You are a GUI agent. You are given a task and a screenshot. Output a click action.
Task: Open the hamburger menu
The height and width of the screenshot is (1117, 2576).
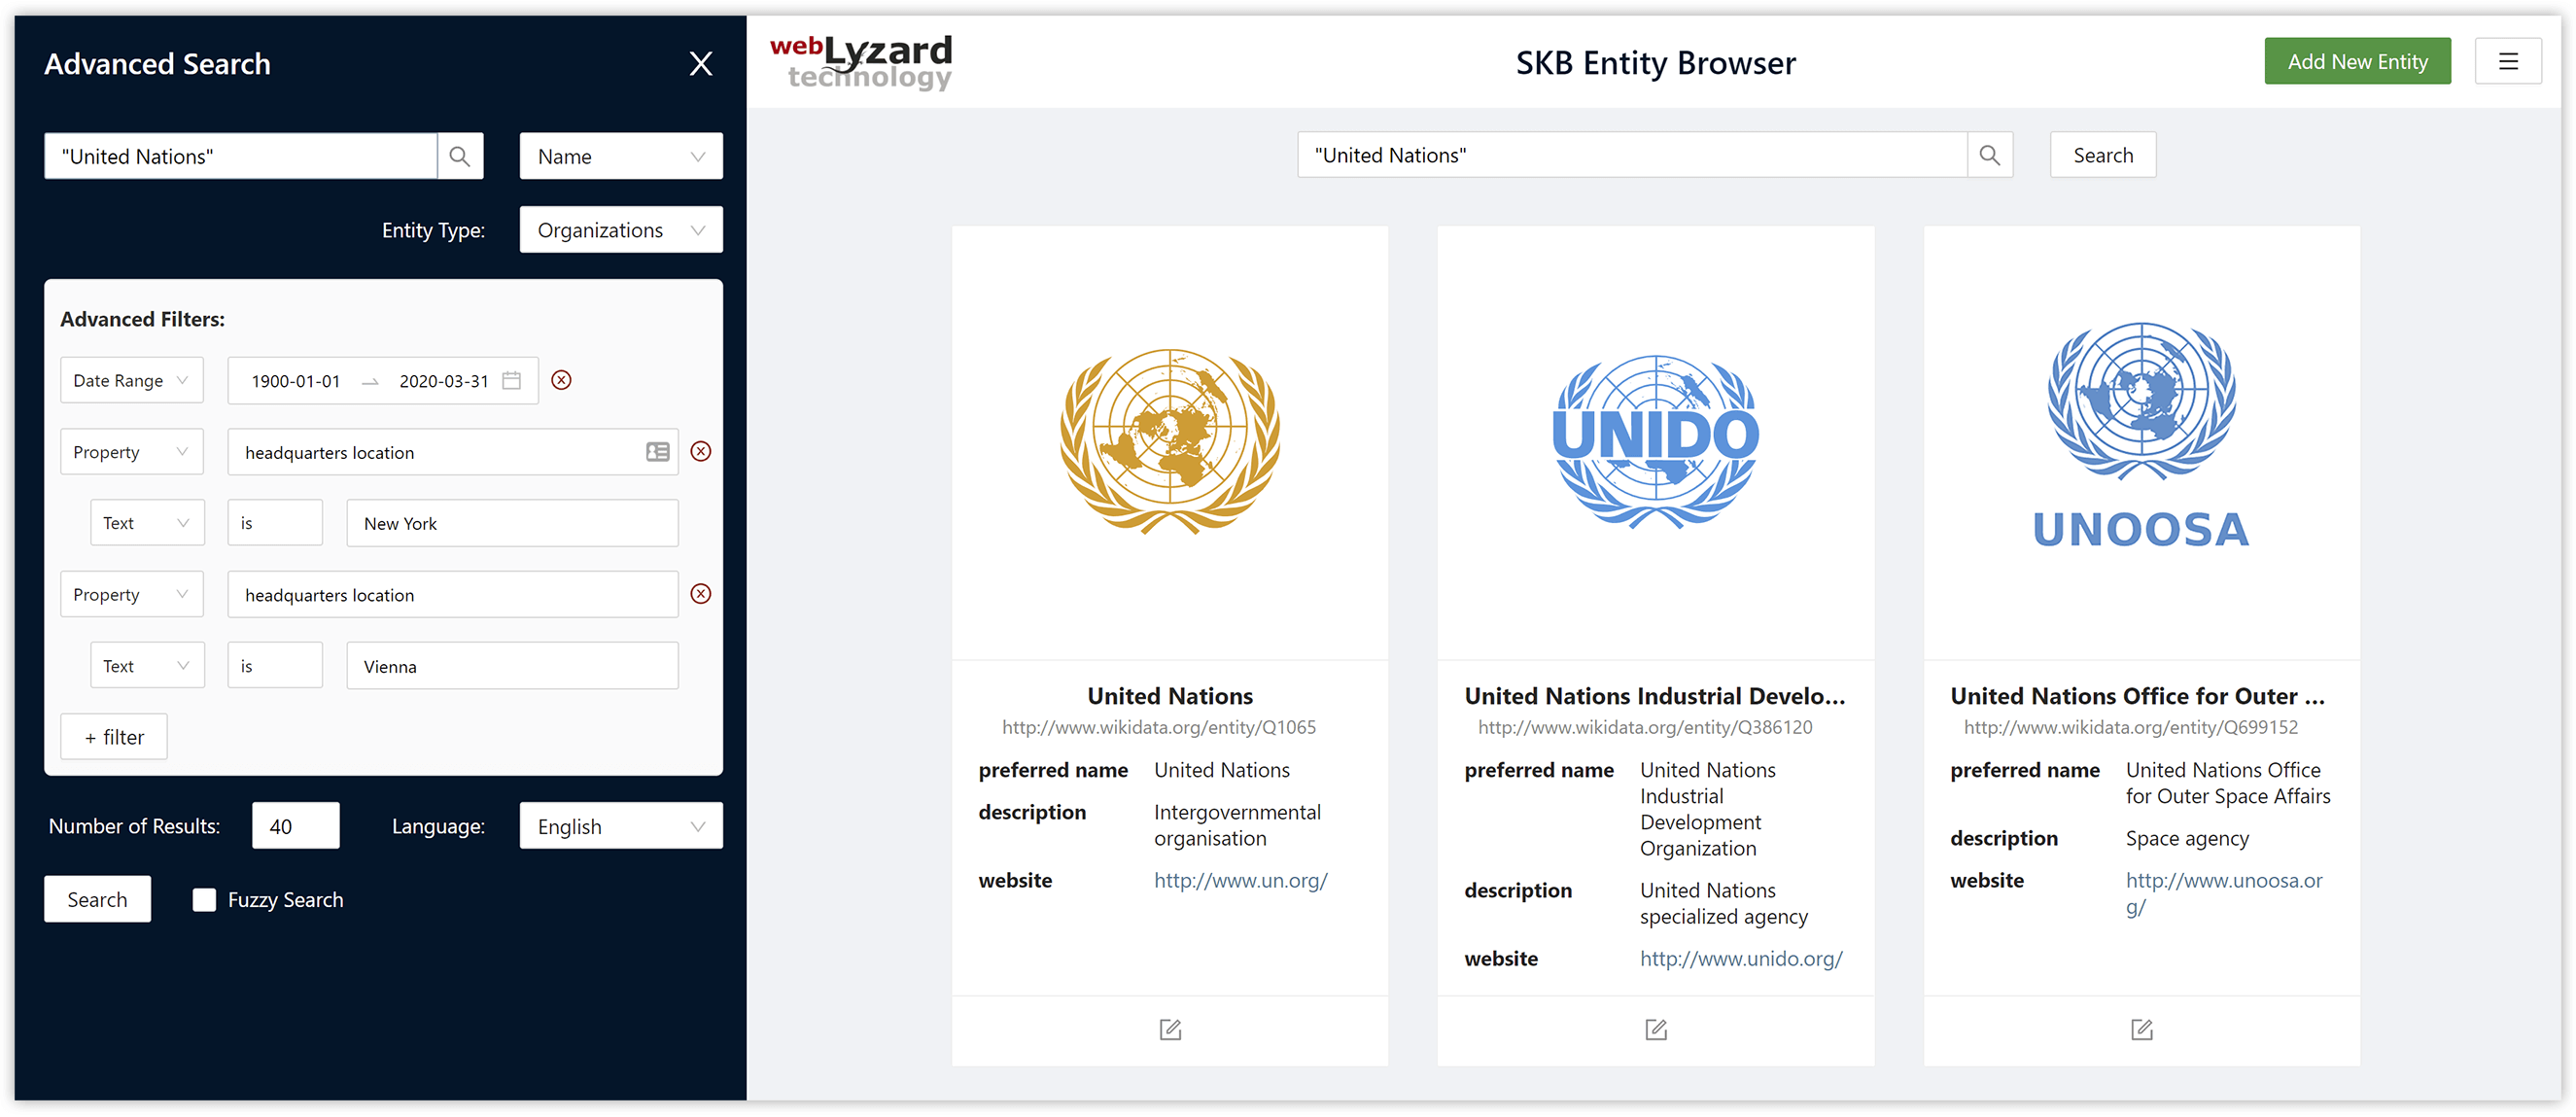(2507, 62)
